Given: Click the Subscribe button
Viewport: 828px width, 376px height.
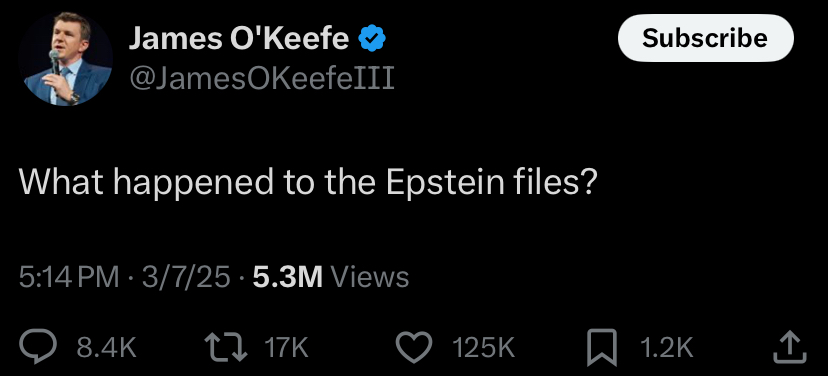Looking at the screenshot, I should (x=705, y=38).
